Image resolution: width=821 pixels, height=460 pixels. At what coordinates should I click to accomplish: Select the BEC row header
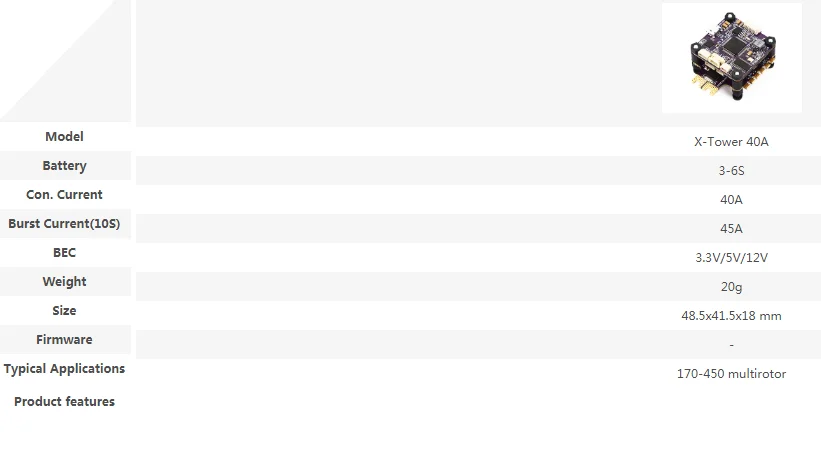point(64,253)
